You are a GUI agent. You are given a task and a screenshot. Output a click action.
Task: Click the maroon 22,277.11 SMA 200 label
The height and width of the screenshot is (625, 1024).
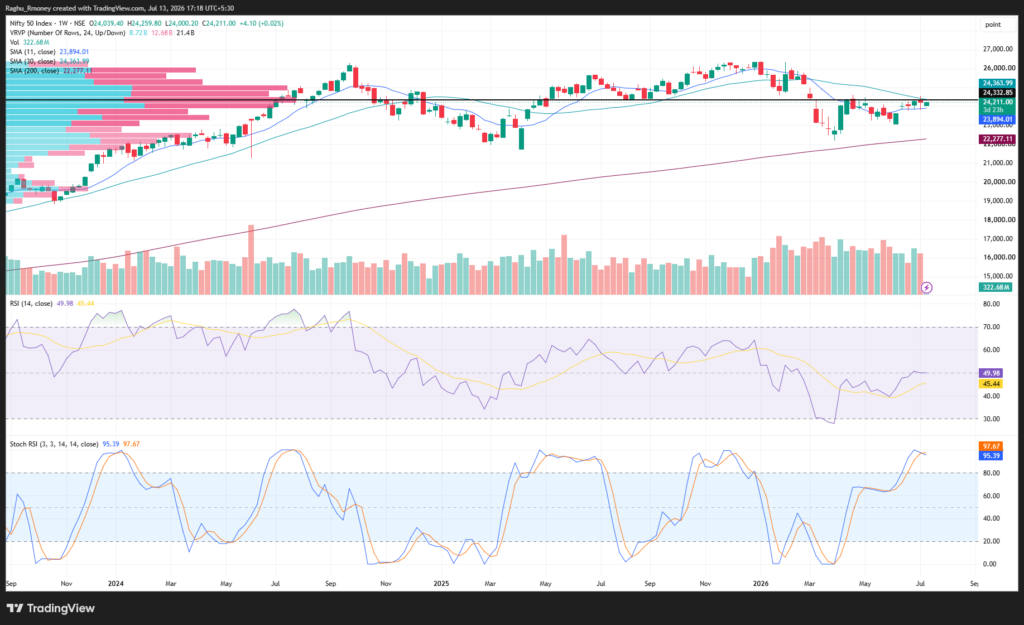pos(997,139)
